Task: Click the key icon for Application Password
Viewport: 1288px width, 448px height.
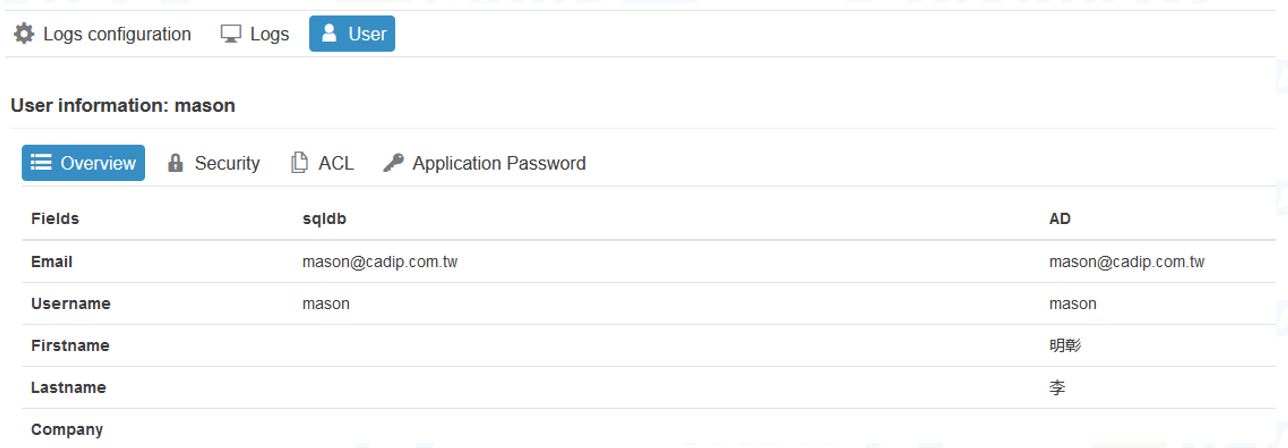Action: (393, 163)
